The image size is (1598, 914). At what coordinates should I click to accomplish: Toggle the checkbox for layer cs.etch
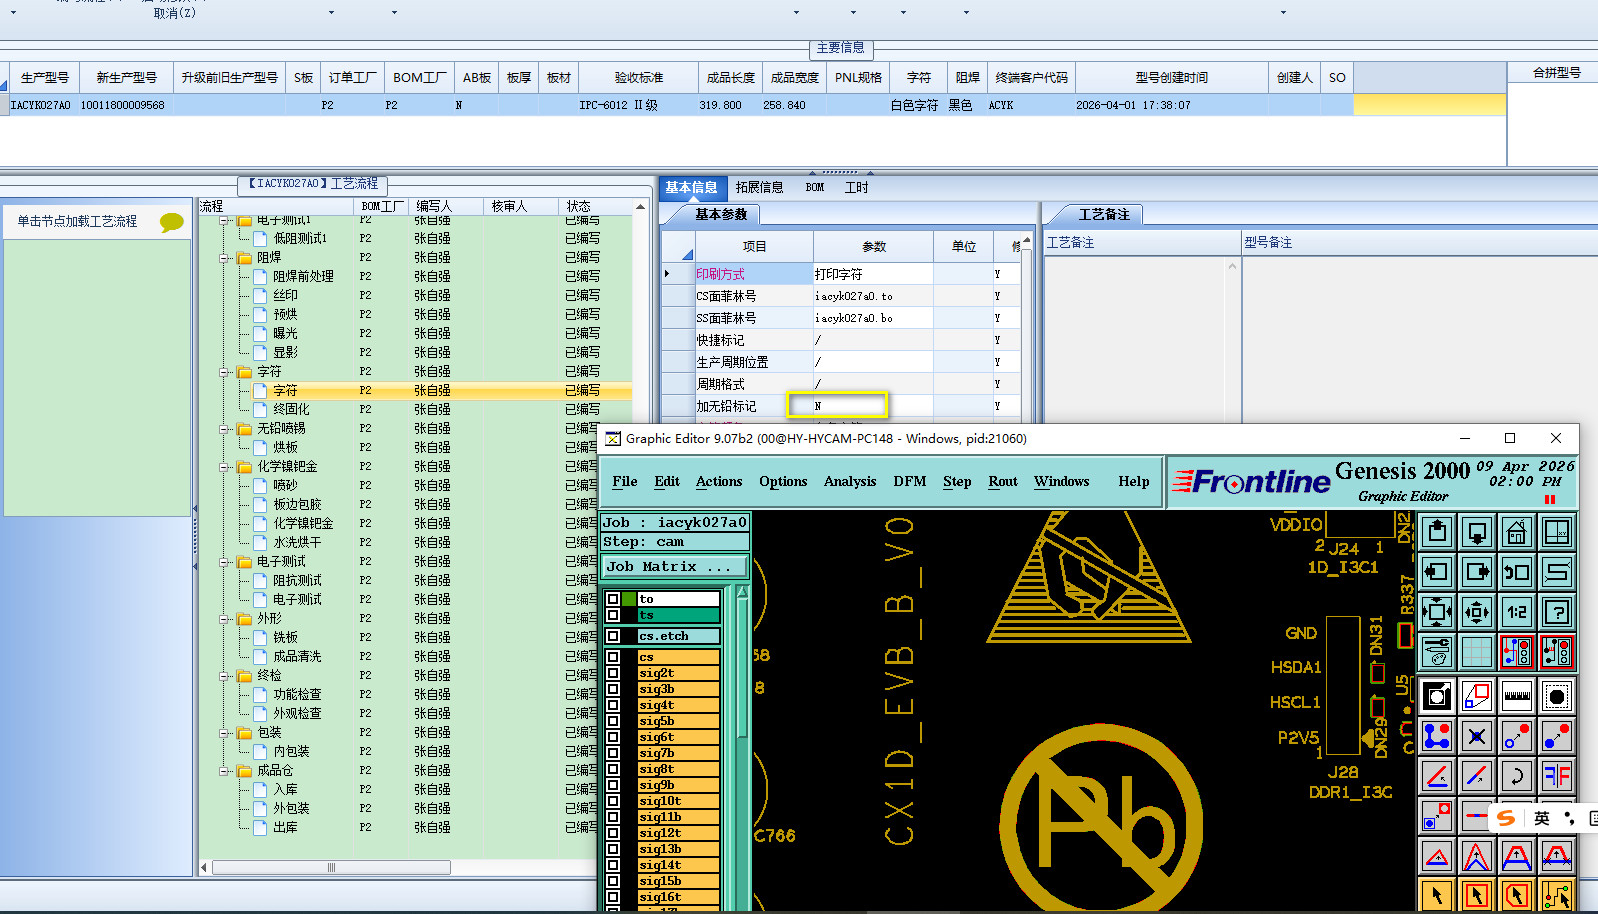pyautogui.click(x=613, y=636)
